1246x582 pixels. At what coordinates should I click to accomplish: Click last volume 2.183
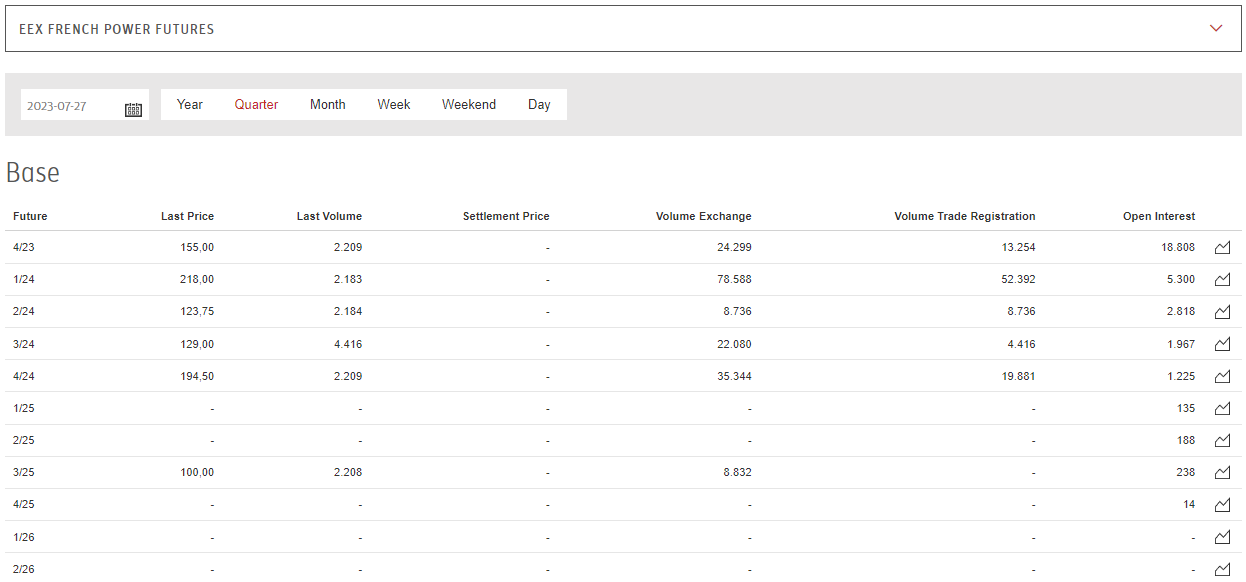348,279
